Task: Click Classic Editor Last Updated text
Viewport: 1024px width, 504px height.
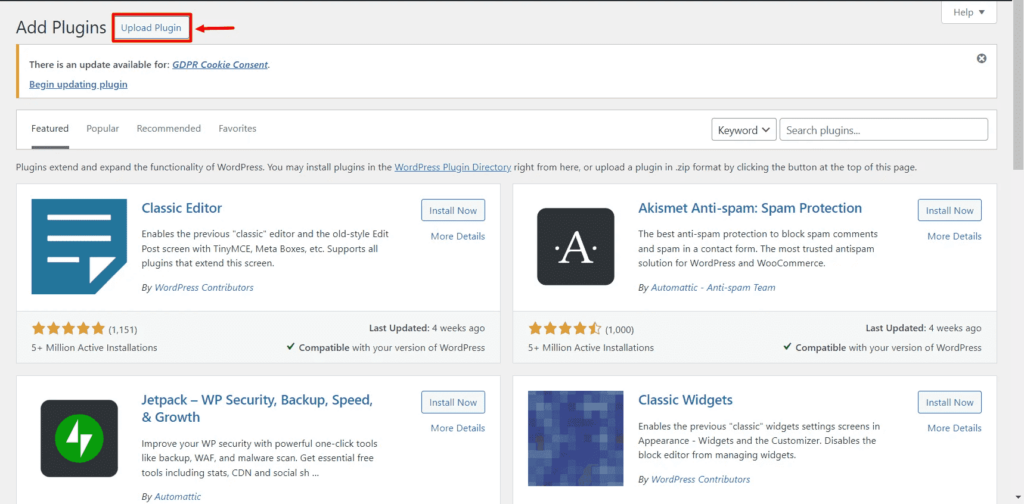Action: pos(426,328)
